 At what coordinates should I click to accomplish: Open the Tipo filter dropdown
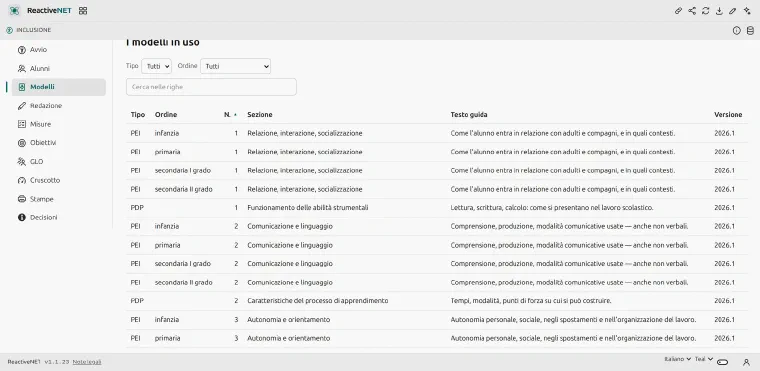[157, 66]
